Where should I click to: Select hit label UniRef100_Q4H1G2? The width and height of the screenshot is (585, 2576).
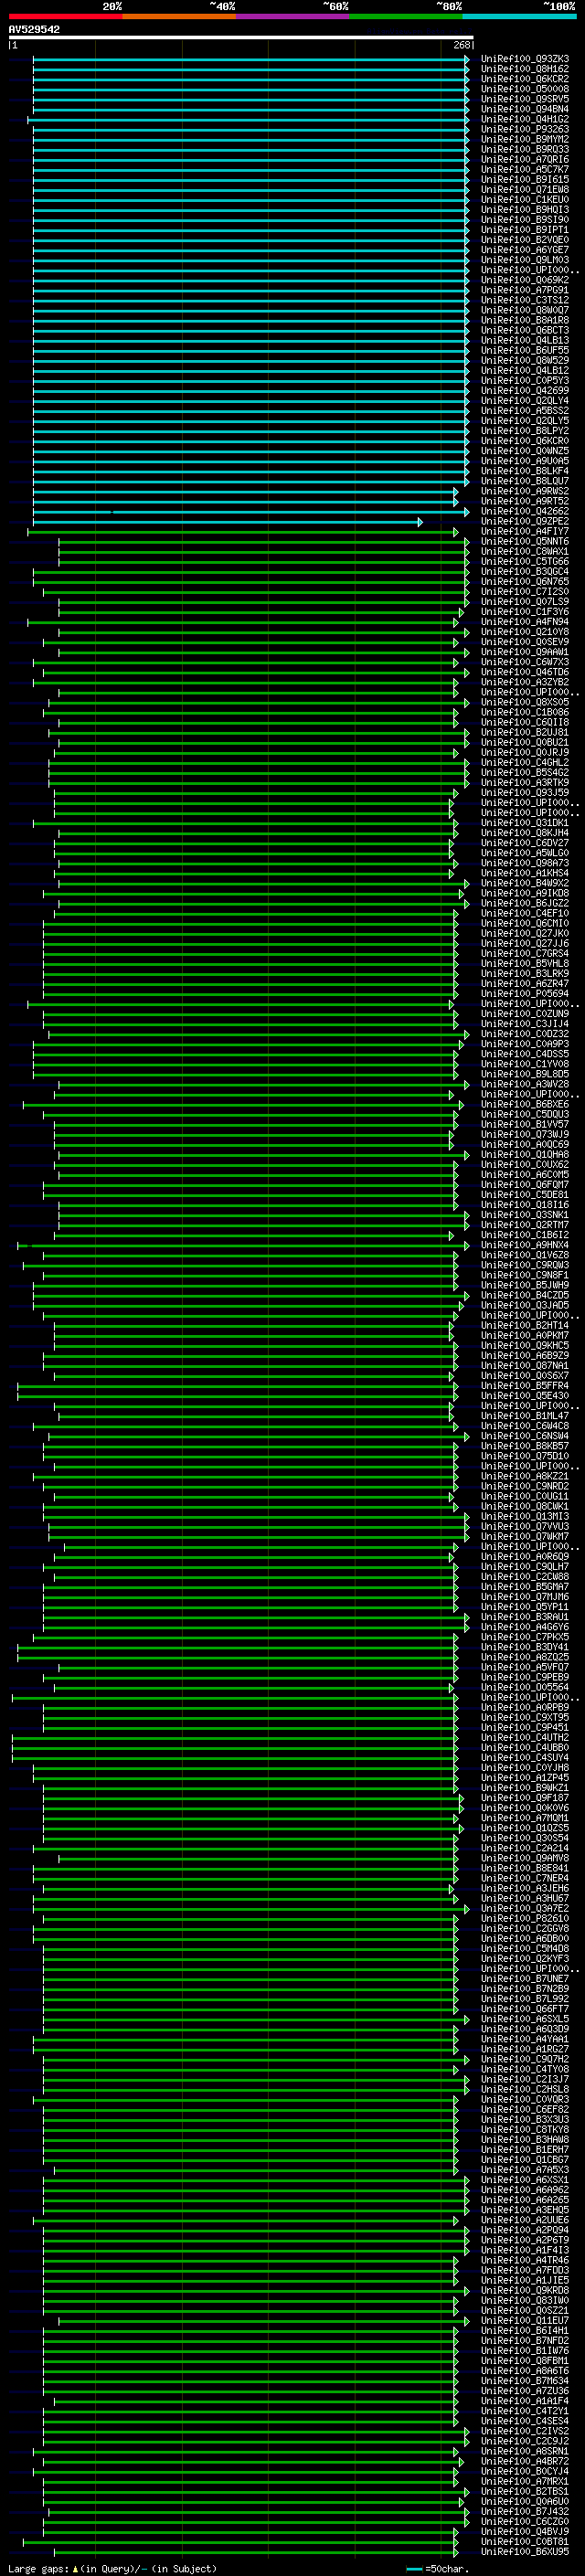point(525,119)
